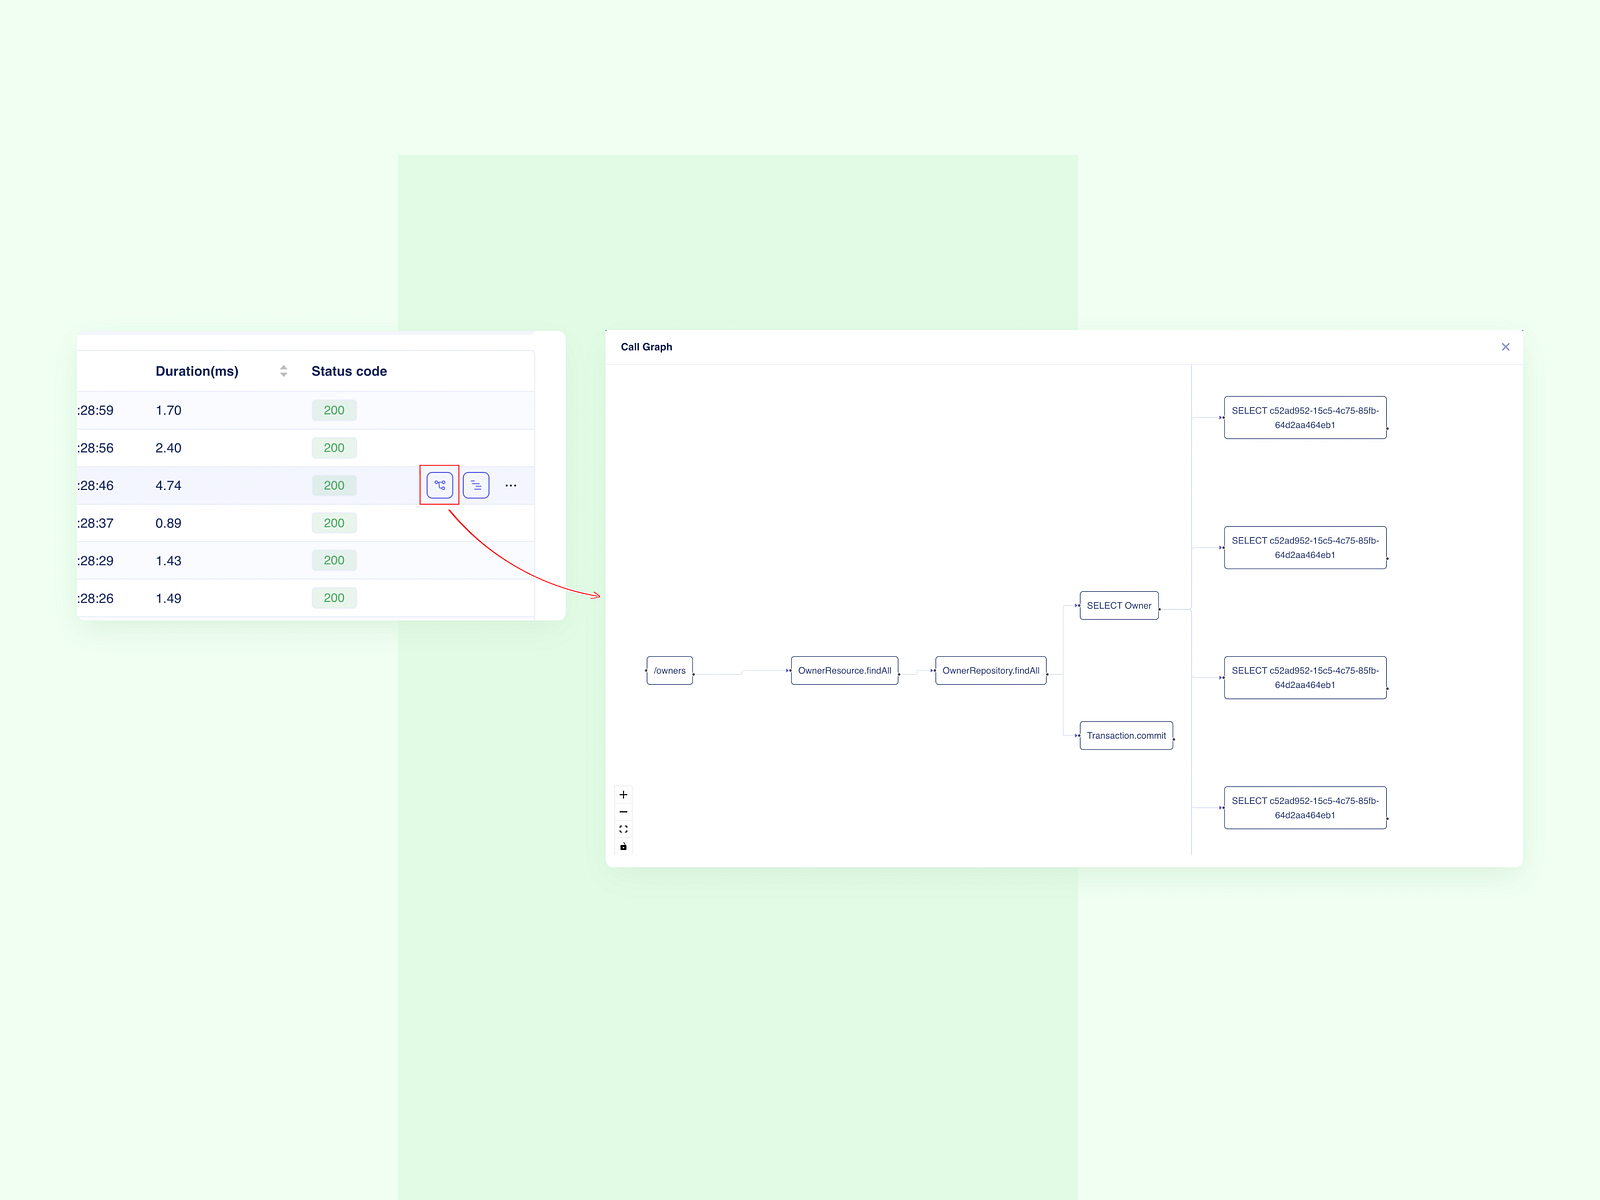1600x1200 pixels.
Task: Open the call graph icon for the 4.74ms trace
Action: click(439, 484)
